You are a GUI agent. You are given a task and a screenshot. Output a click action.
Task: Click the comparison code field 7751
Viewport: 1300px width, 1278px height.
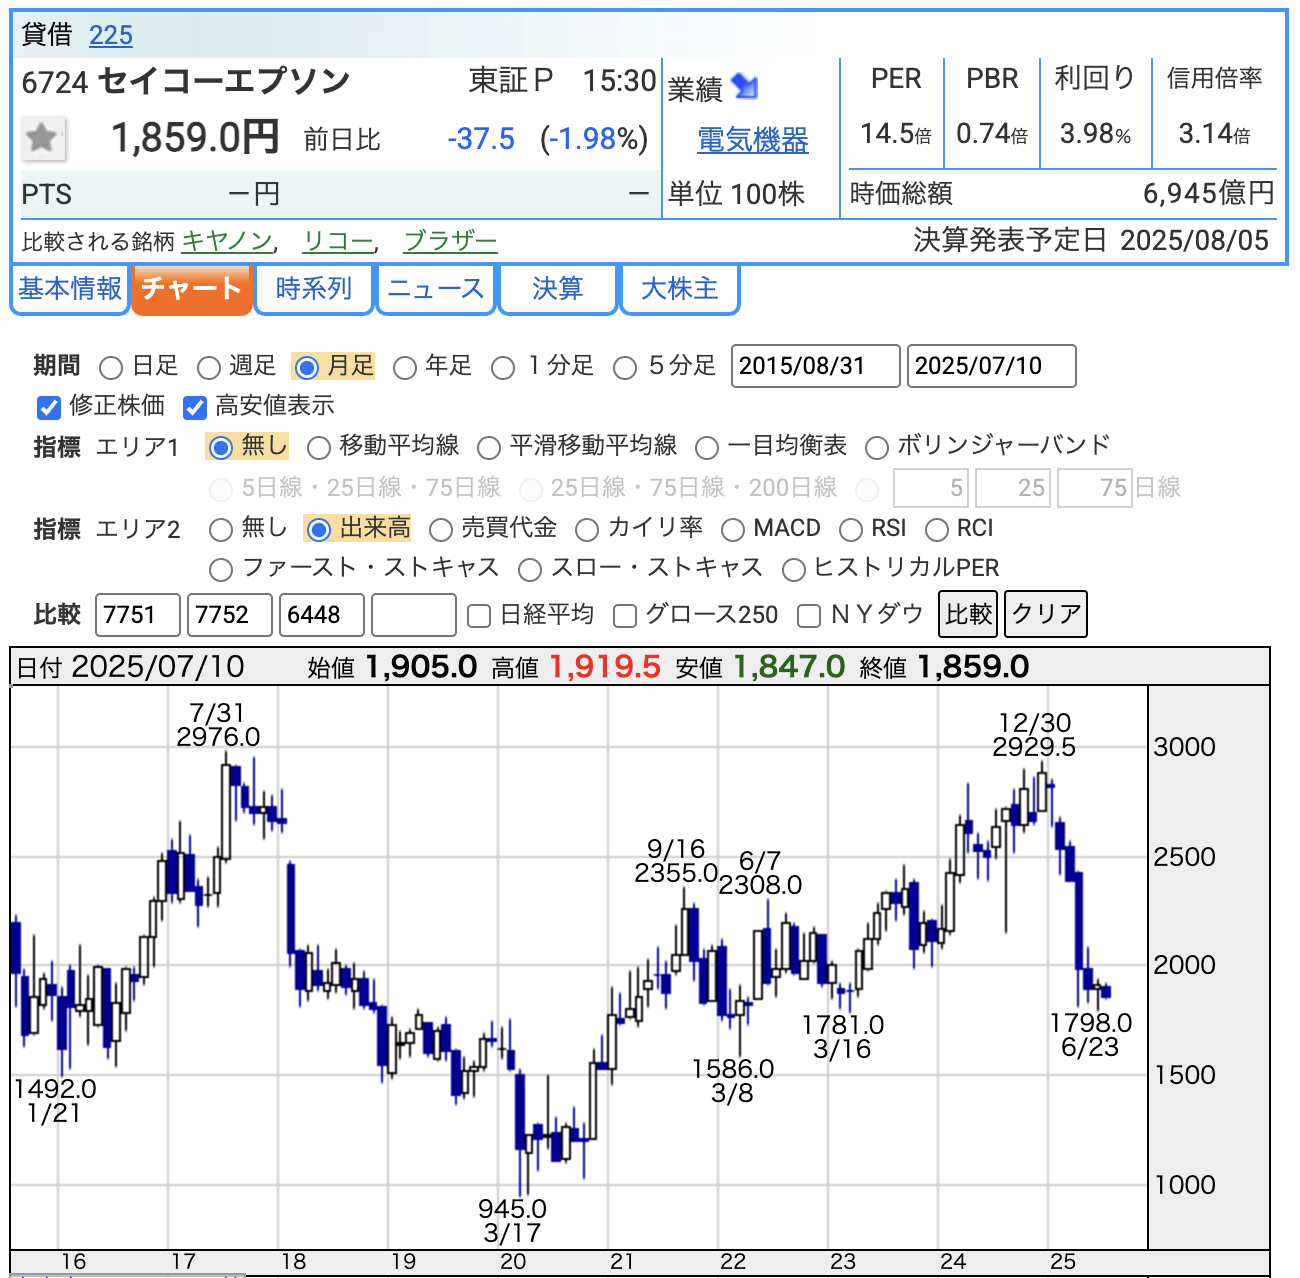(x=138, y=615)
